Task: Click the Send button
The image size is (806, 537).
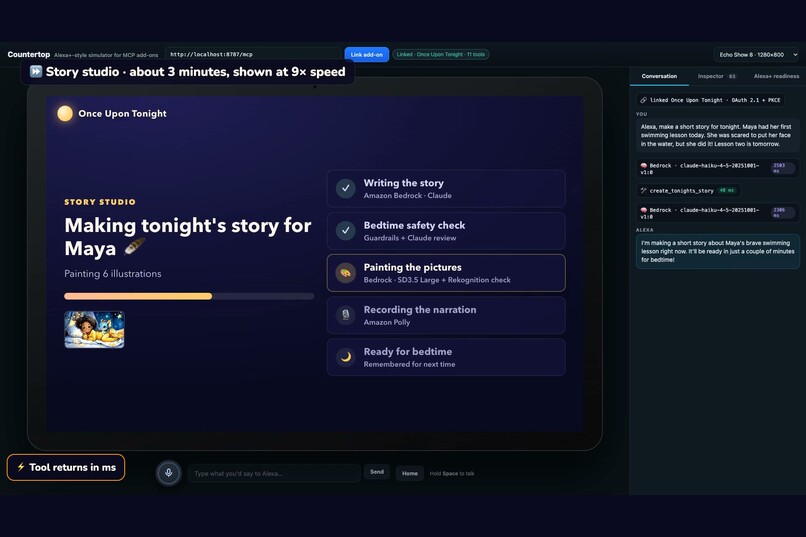Action: (x=377, y=472)
